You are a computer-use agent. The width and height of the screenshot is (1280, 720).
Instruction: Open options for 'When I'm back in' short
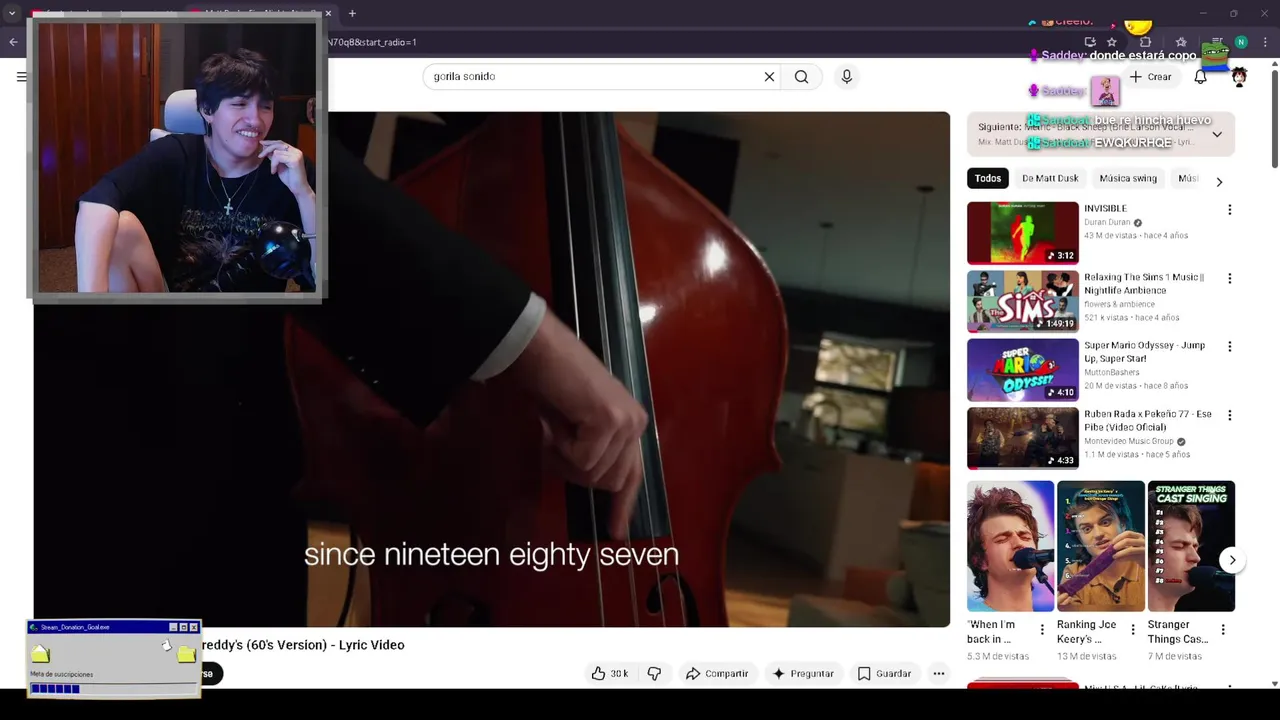[x=1042, y=630]
